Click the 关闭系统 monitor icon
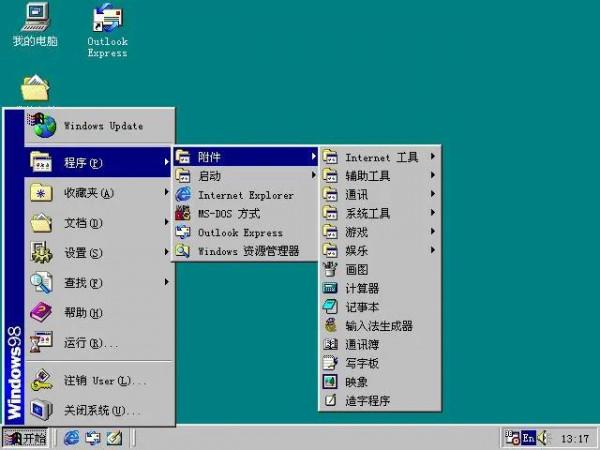This screenshot has width=600, height=450. [41, 410]
